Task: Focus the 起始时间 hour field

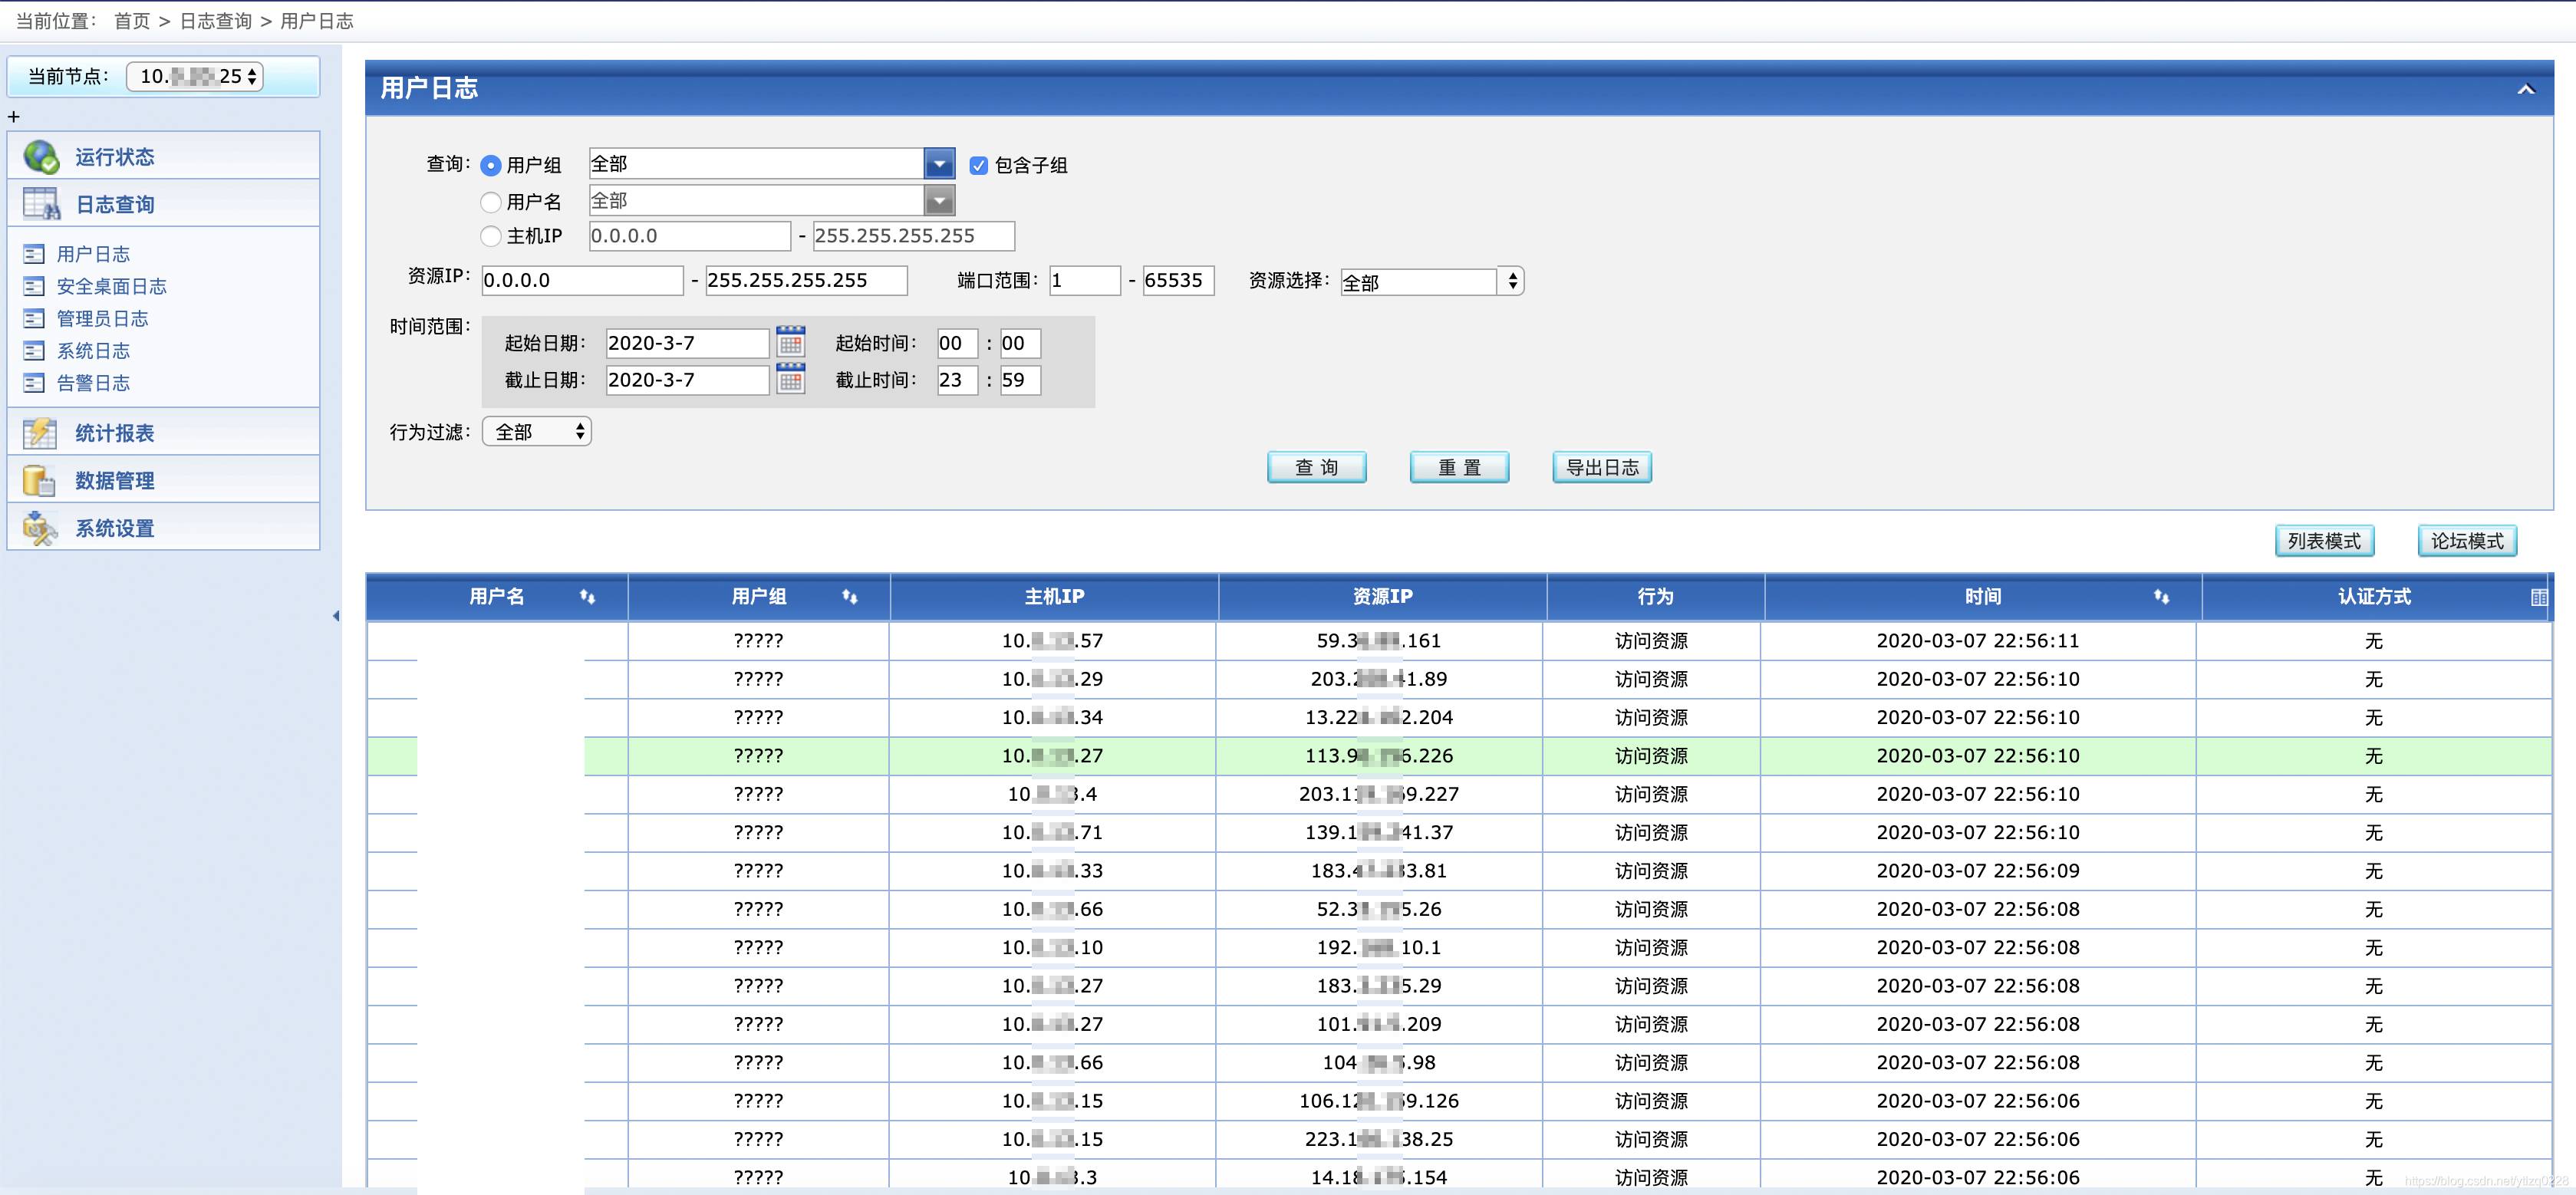Action: click(x=957, y=343)
